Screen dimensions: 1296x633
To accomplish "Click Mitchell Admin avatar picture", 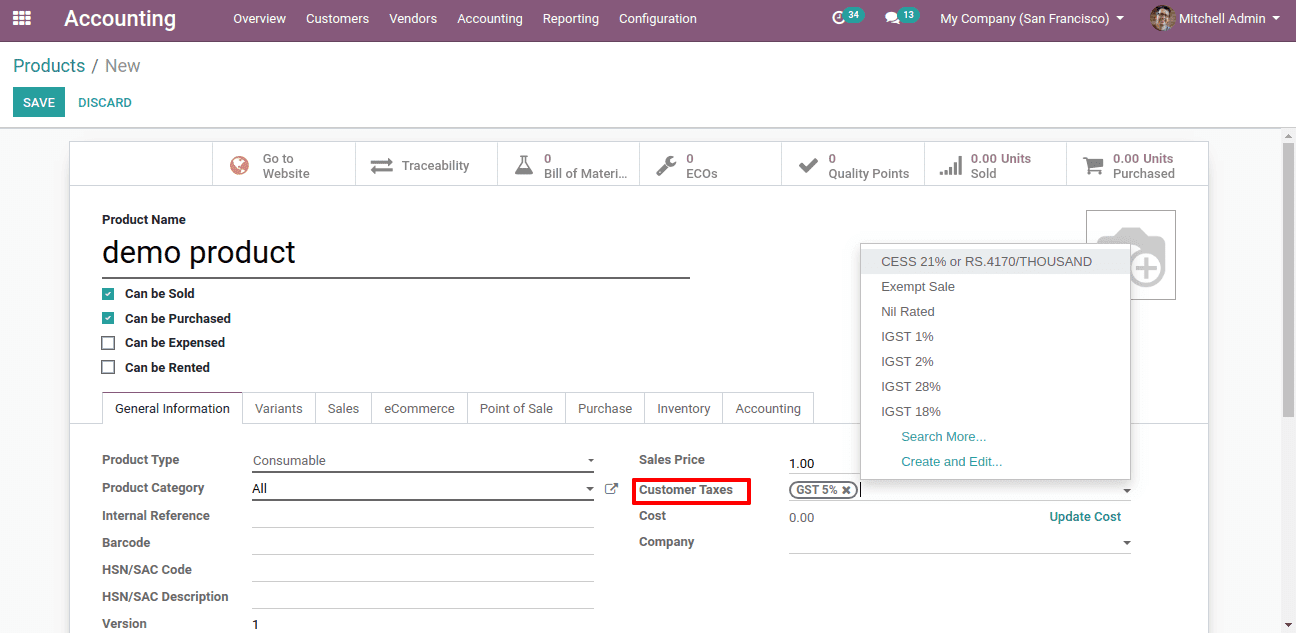I will pyautogui.click(x=1162, y=18).
